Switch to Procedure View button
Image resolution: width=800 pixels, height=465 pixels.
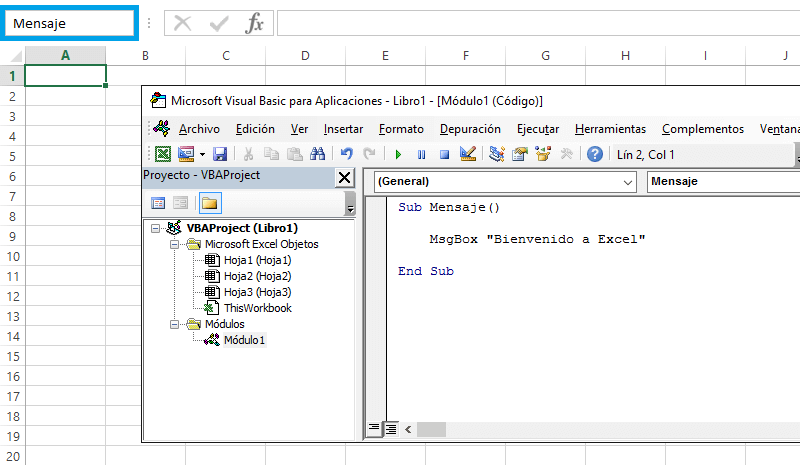pyautogui.click(x=374, y=429)
